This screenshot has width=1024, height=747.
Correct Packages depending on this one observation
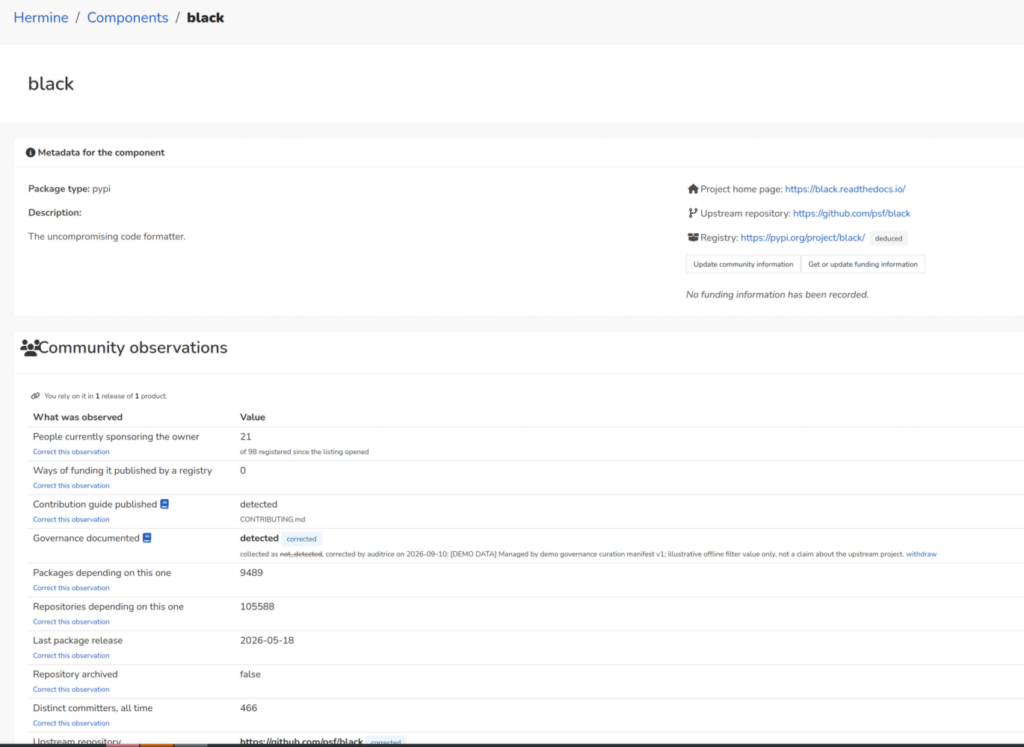pos(71,588)
